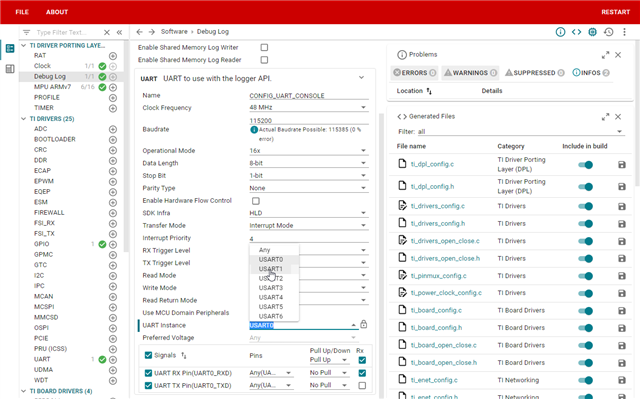
Task: Open the ti_enet_config.c file link
Action: tap(434, 380)
